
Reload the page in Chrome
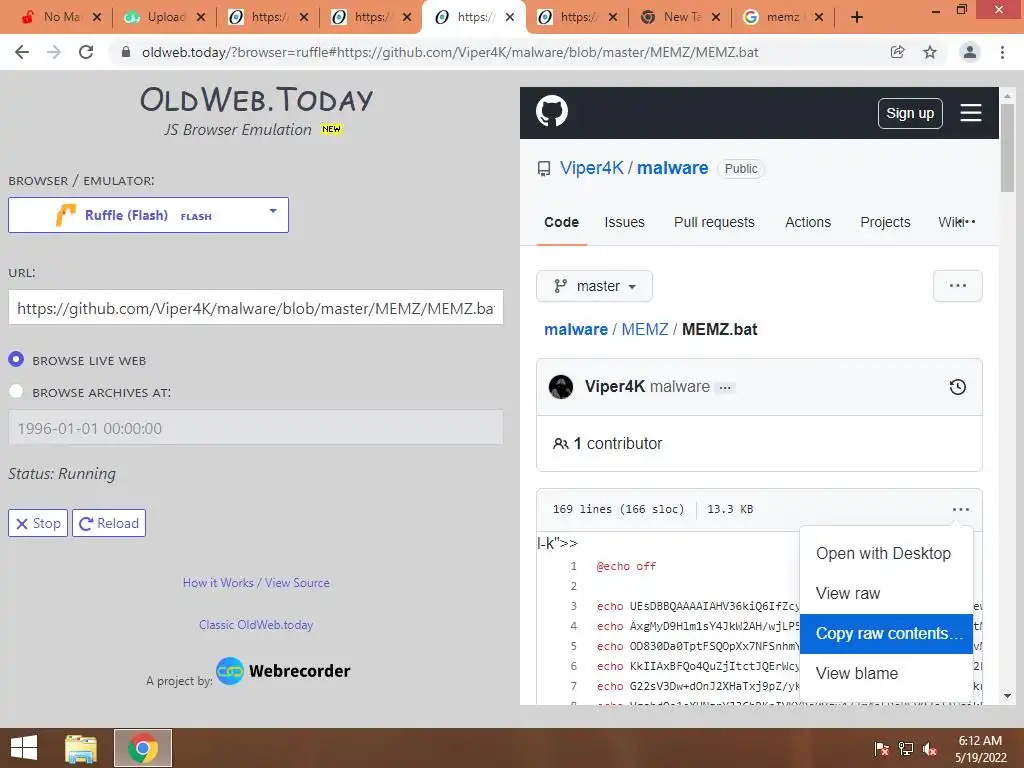click(86, 52)
